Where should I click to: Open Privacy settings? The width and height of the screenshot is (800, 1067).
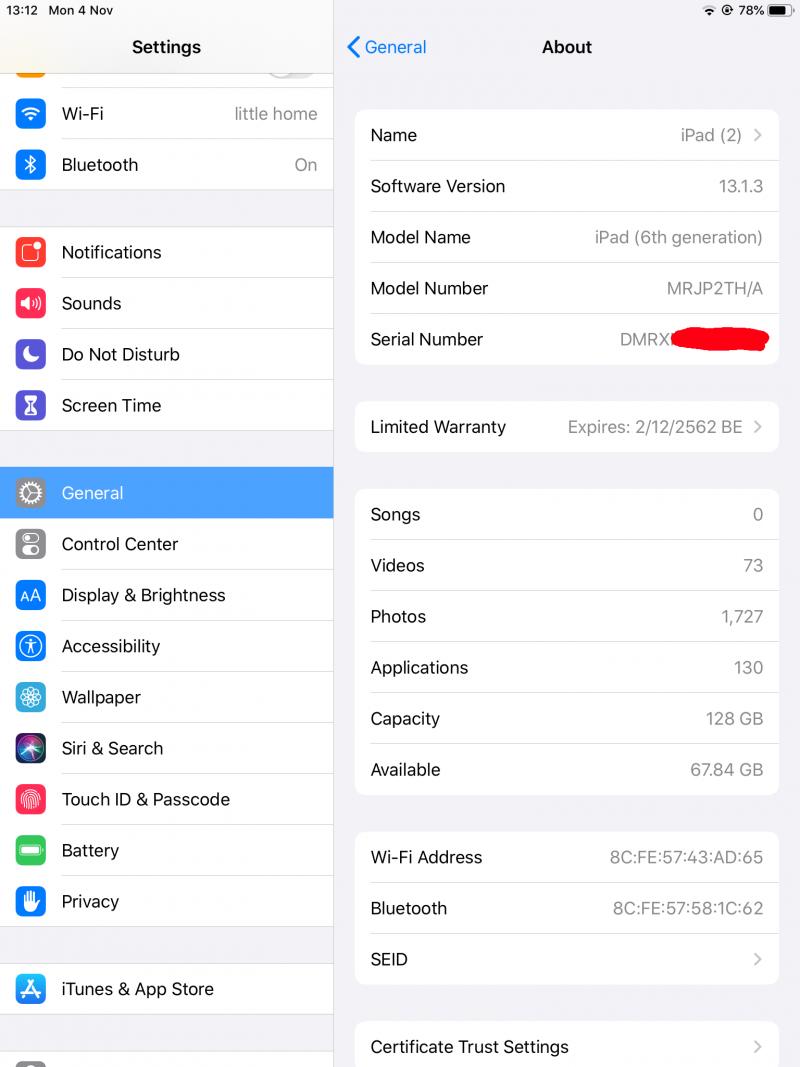pos(167,902)
